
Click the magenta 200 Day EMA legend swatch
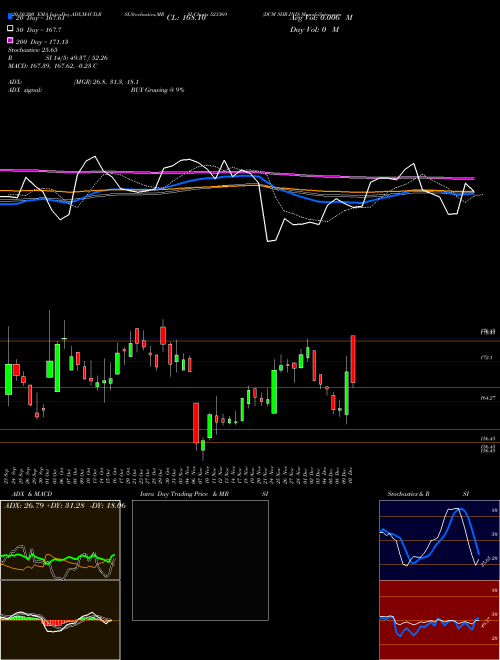10,40
